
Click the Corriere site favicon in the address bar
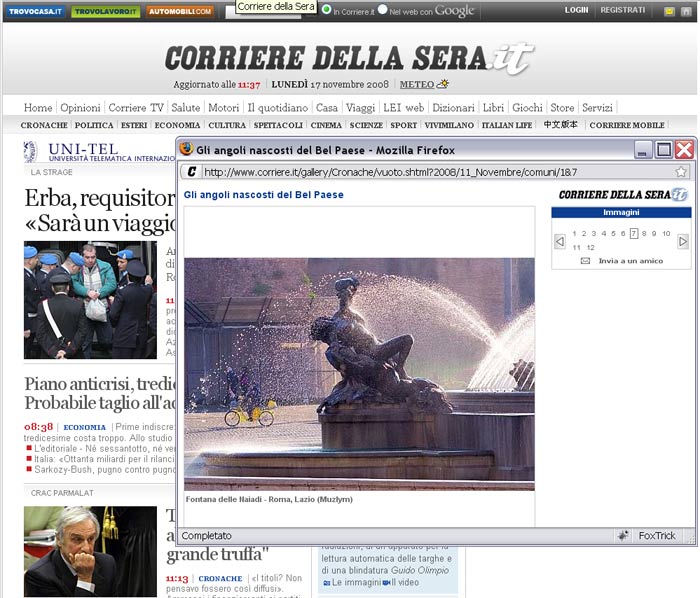click(x=192, y=172)
